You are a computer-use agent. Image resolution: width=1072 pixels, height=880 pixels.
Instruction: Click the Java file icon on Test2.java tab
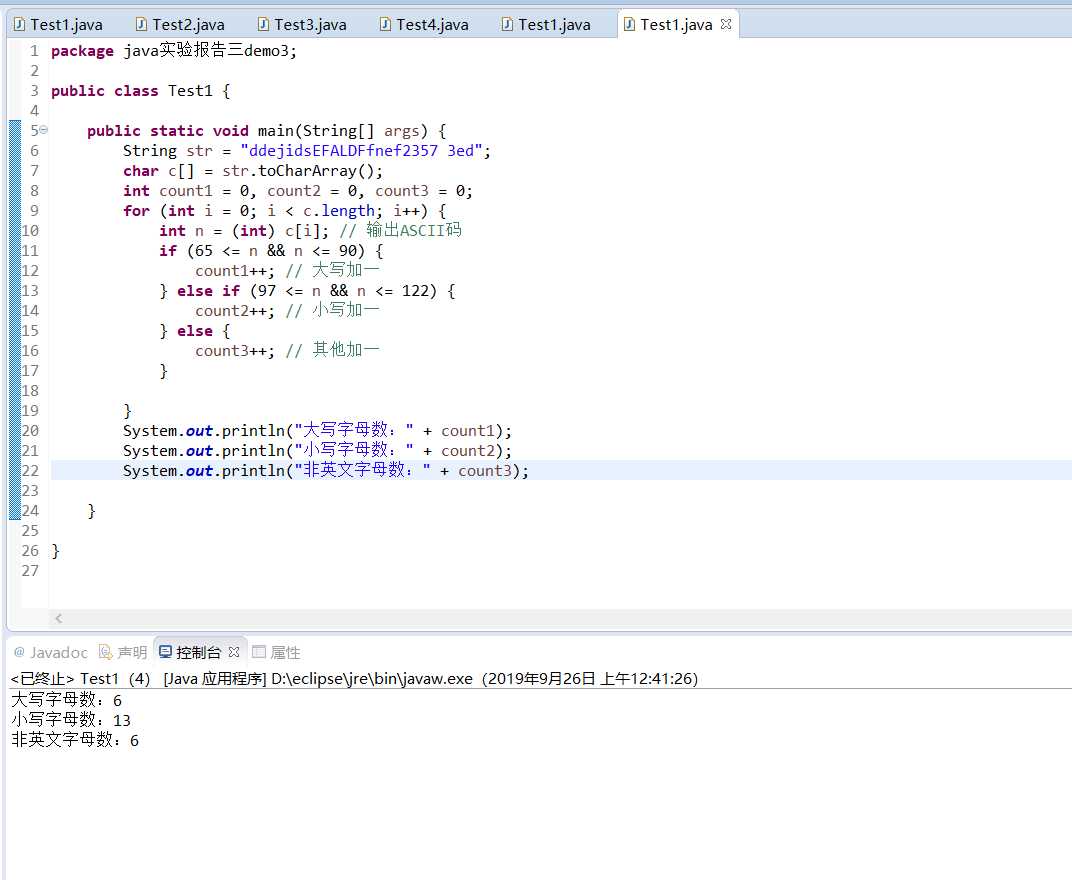tap(142, 25)
